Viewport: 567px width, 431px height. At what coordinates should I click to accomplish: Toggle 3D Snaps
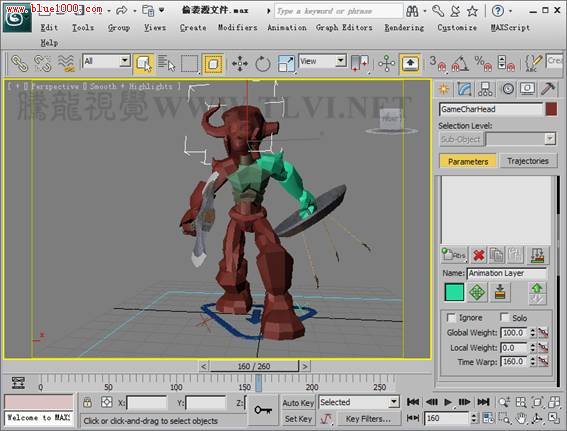pos(437,64)
